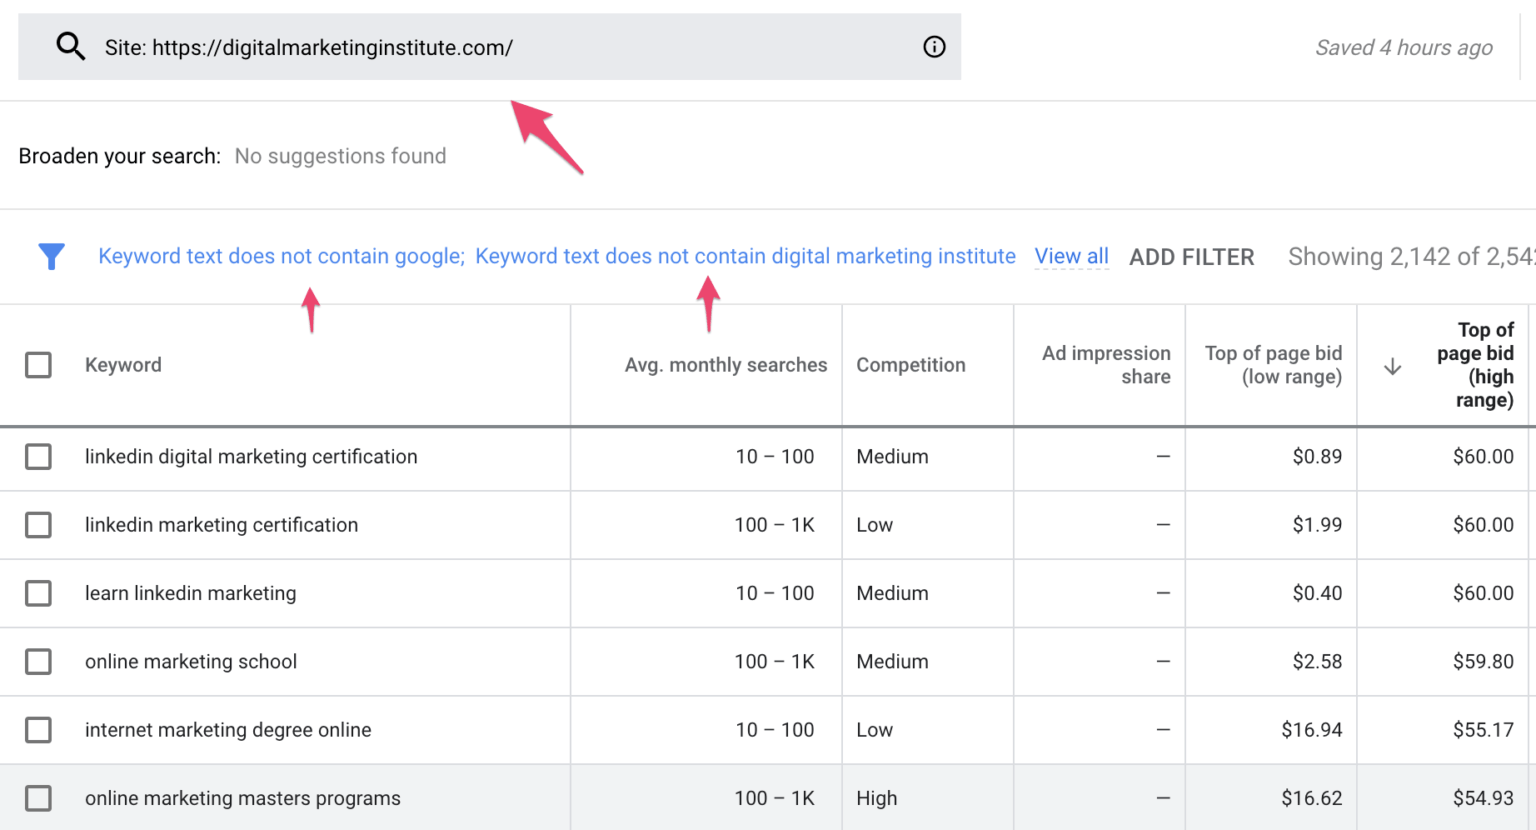Check the select-all checkbox in the Keyword header
Viewport: 1536px width, 830px height.
coord(38,365)
